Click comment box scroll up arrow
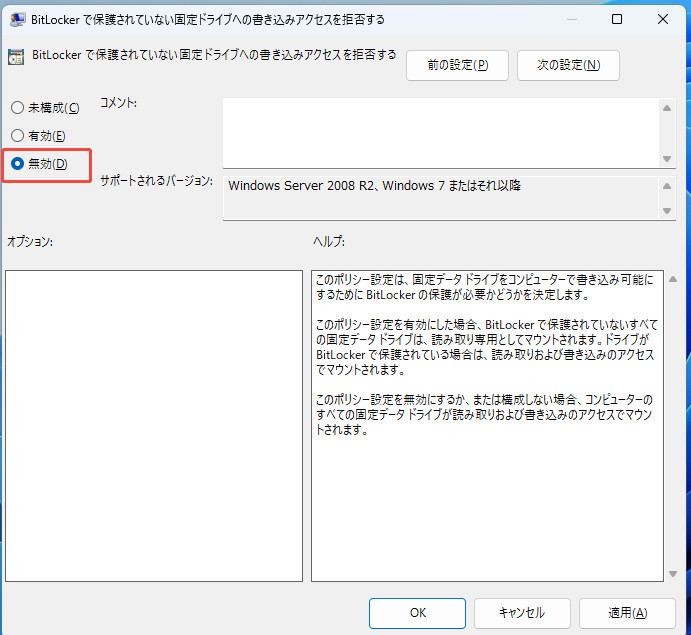 [667, 108]
